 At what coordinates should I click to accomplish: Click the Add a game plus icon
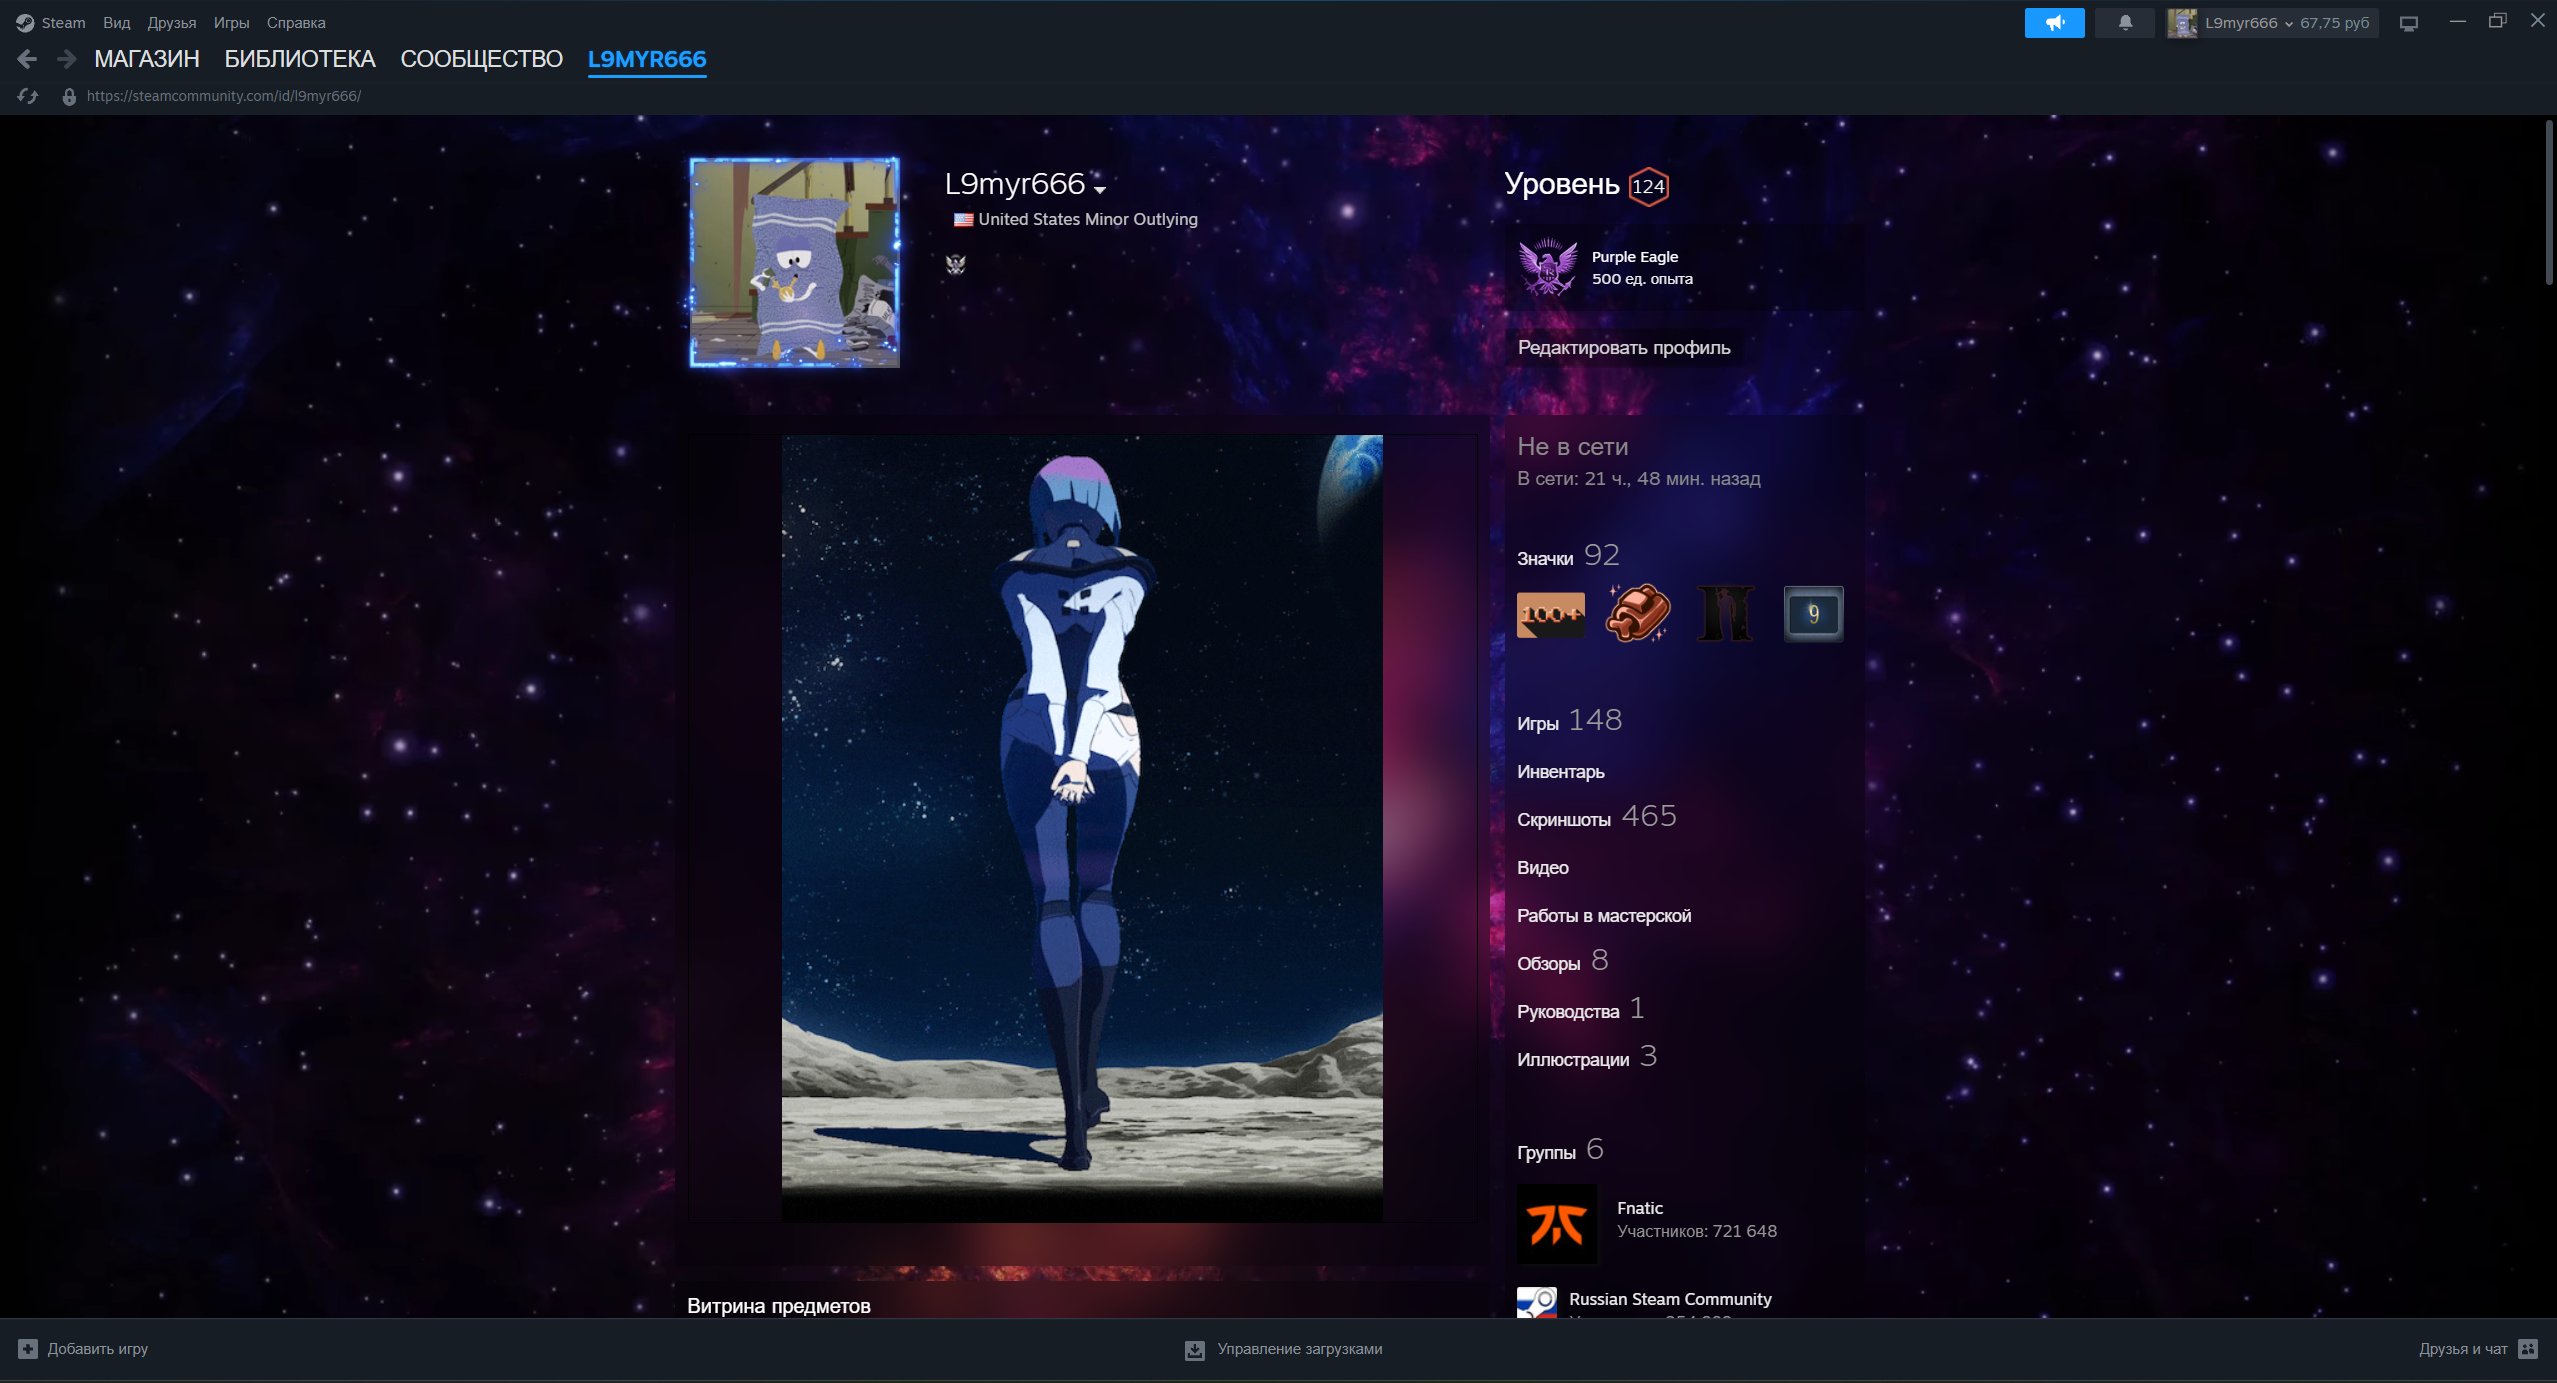pos(28,1349)
